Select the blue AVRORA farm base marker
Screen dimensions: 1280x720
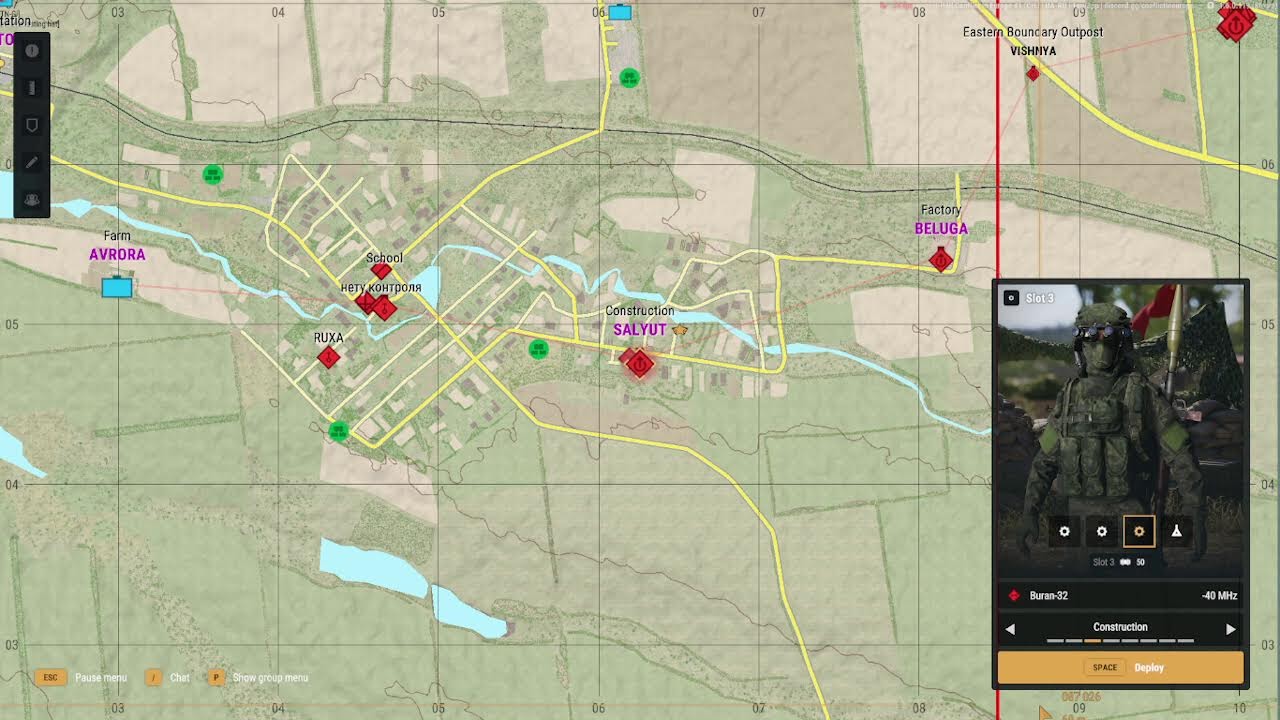click(x=117, y=288)
